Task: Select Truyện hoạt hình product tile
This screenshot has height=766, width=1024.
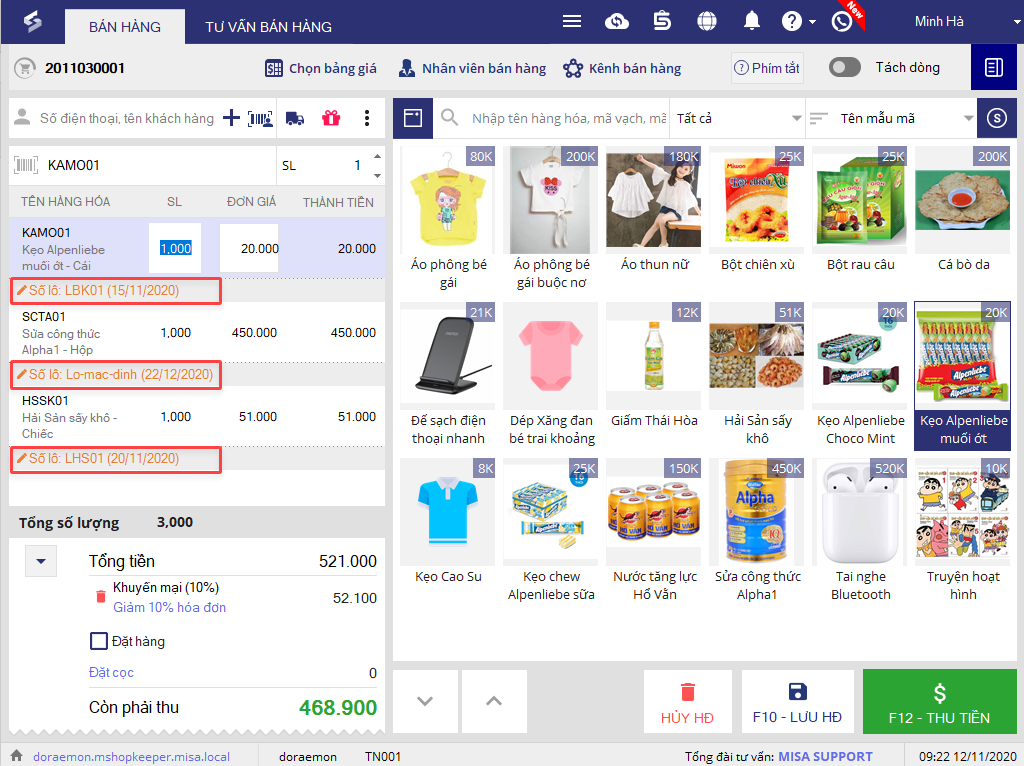Action: (963, 531)
